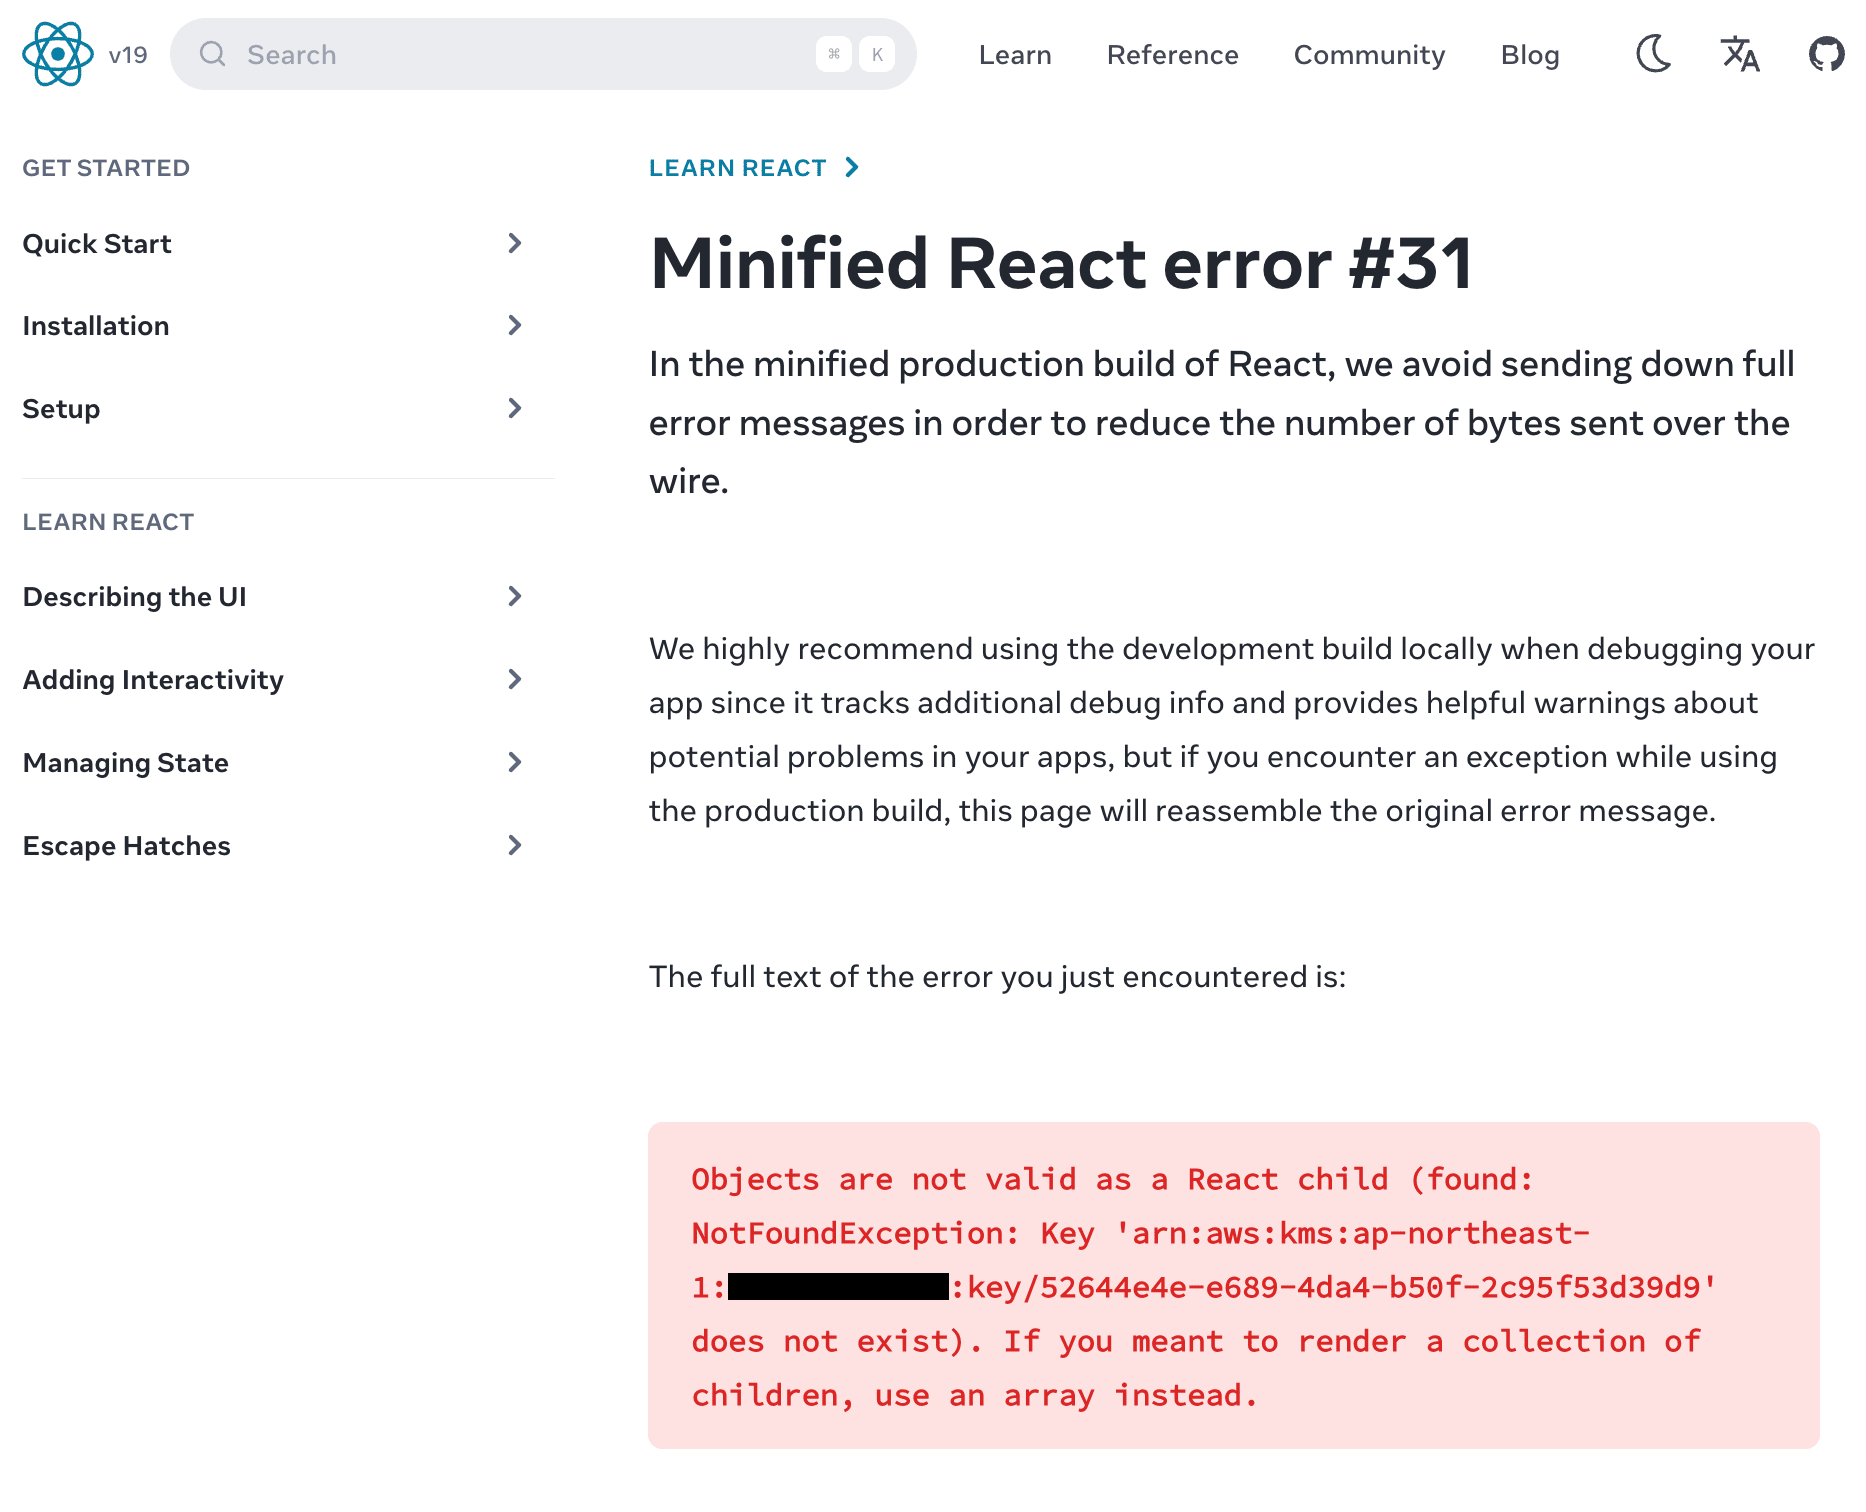1866x1512 pixels.
Task: Open the Reference nav item
Action: [x=1172, y=55]
